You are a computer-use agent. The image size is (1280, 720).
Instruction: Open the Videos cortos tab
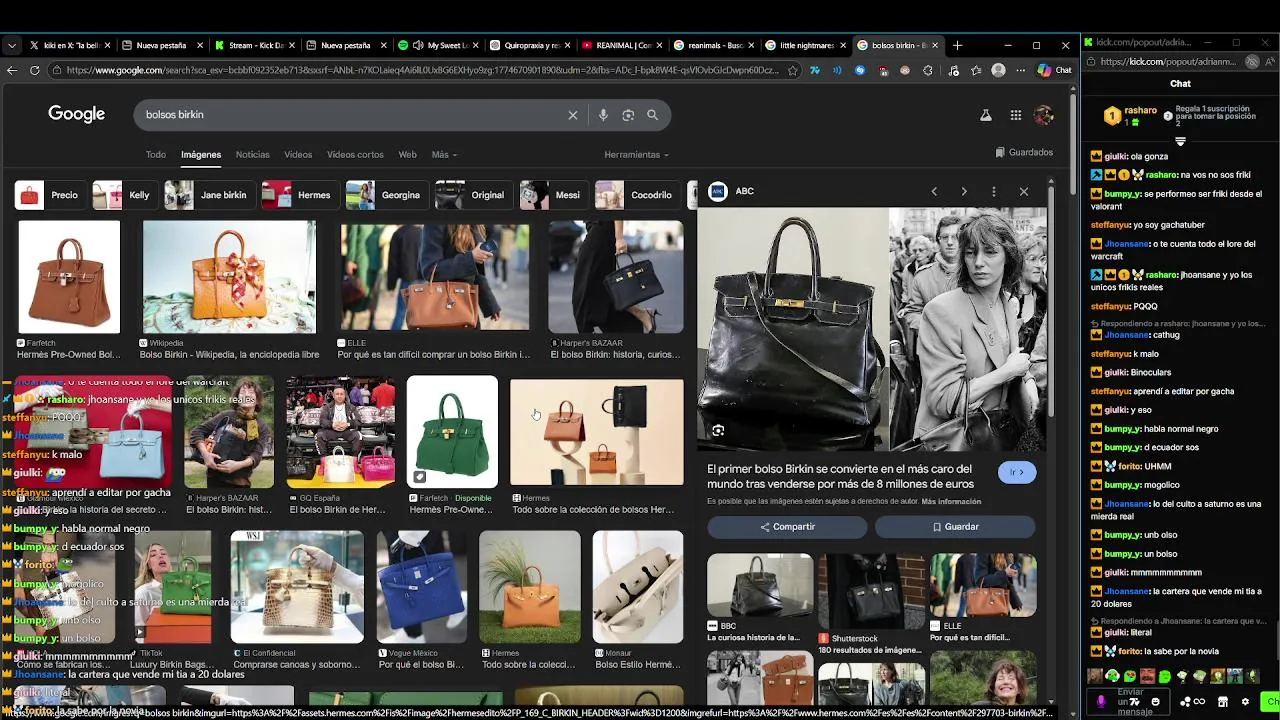(355, 155)
